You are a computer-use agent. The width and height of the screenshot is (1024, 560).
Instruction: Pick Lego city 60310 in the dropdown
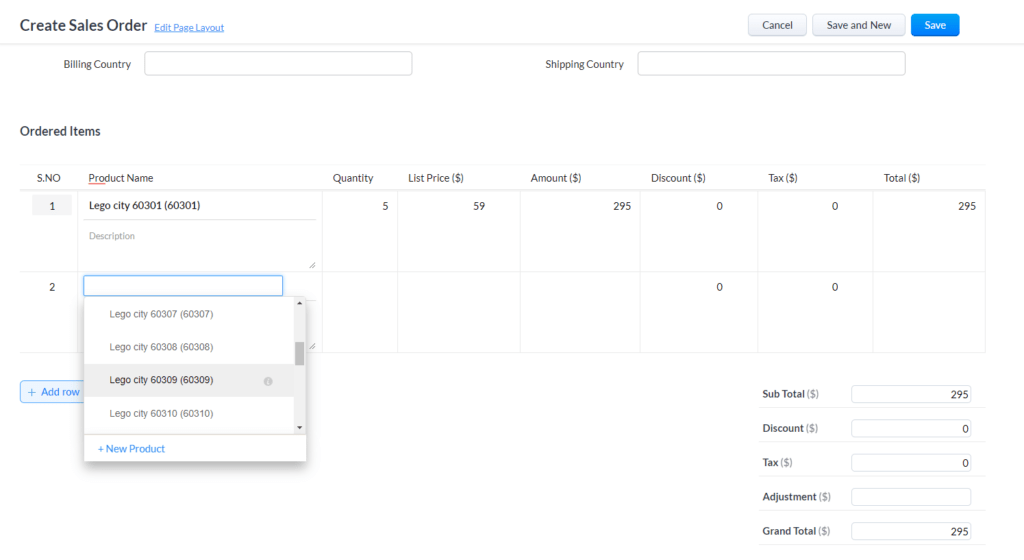[x=161, y=413]
